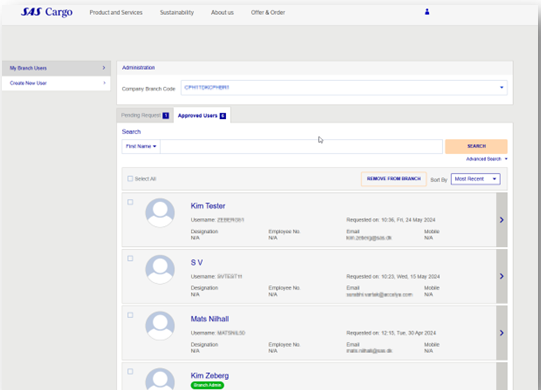Image resolution: width=541 pixels, height=390 pixels.
Task: Open S V's details with right arrow
Action: tap(502, 276)
